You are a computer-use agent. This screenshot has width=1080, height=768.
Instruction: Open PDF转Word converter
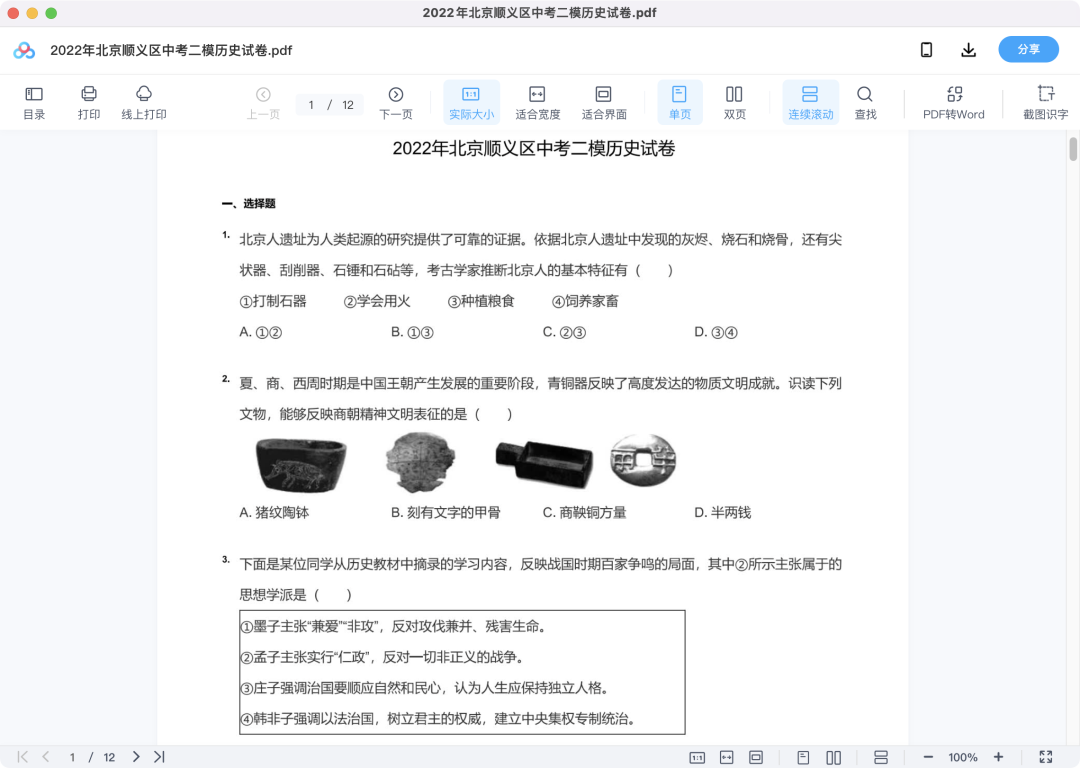coord(954,103)
